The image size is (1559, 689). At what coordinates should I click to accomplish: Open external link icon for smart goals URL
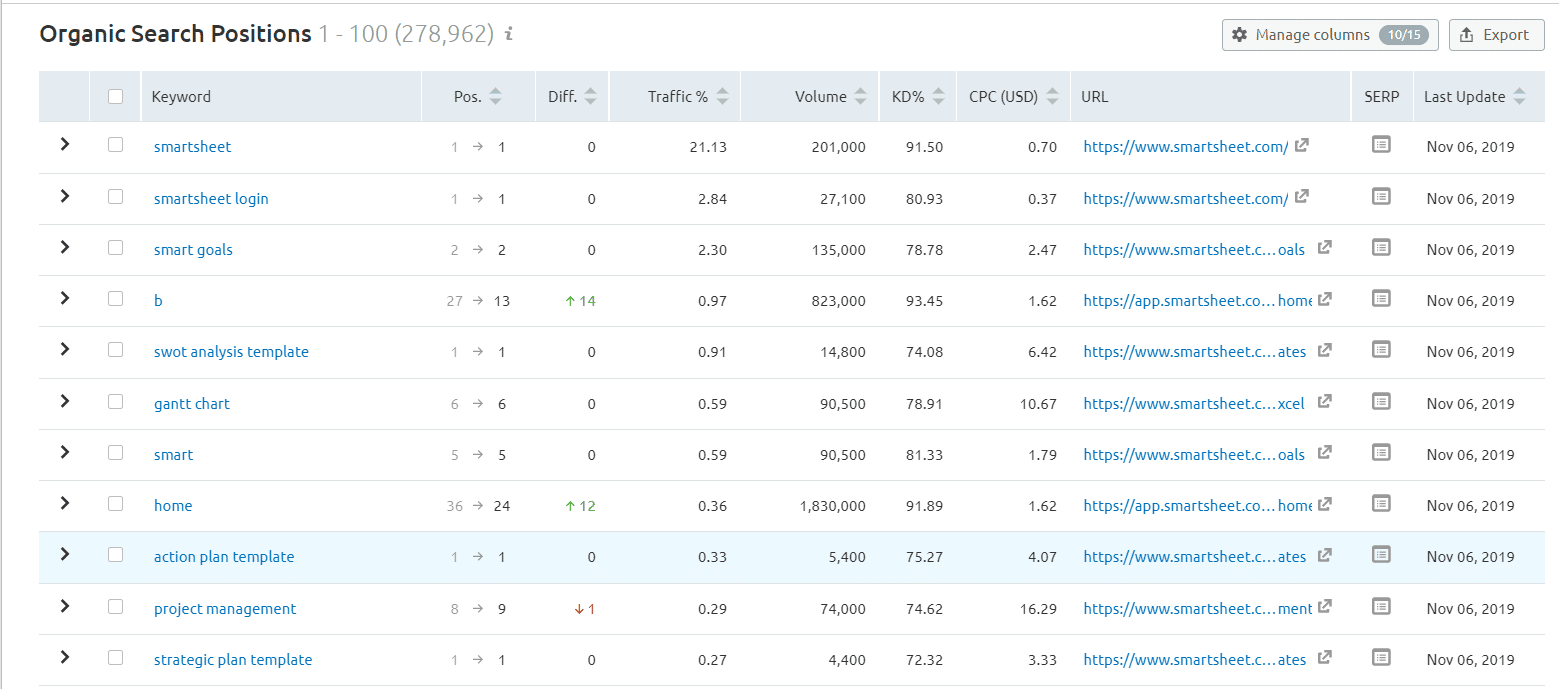1324,247
